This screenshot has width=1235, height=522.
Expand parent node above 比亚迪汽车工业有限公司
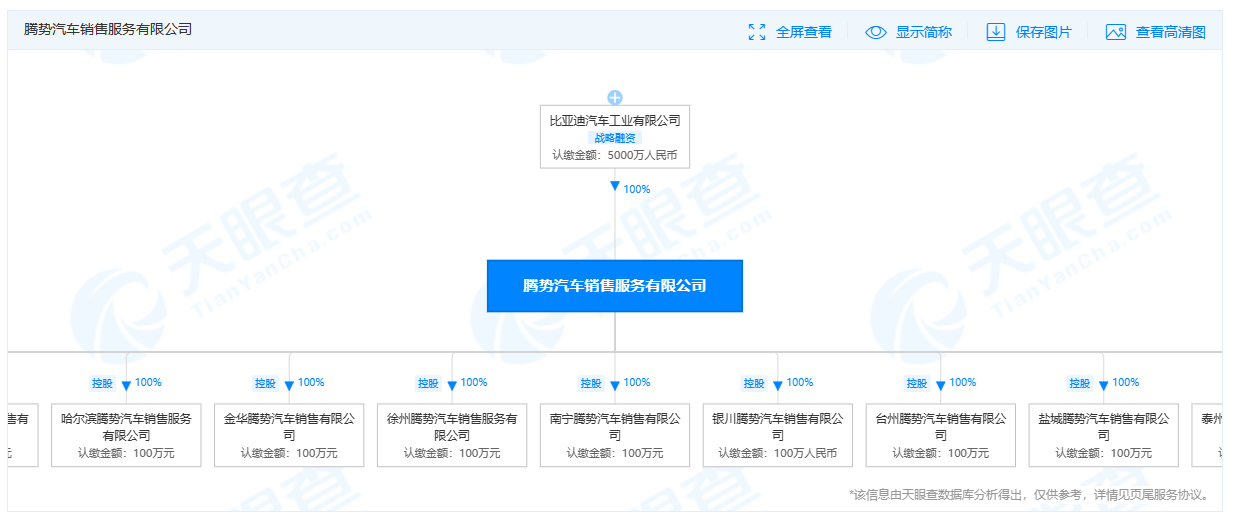coord(615,97)
